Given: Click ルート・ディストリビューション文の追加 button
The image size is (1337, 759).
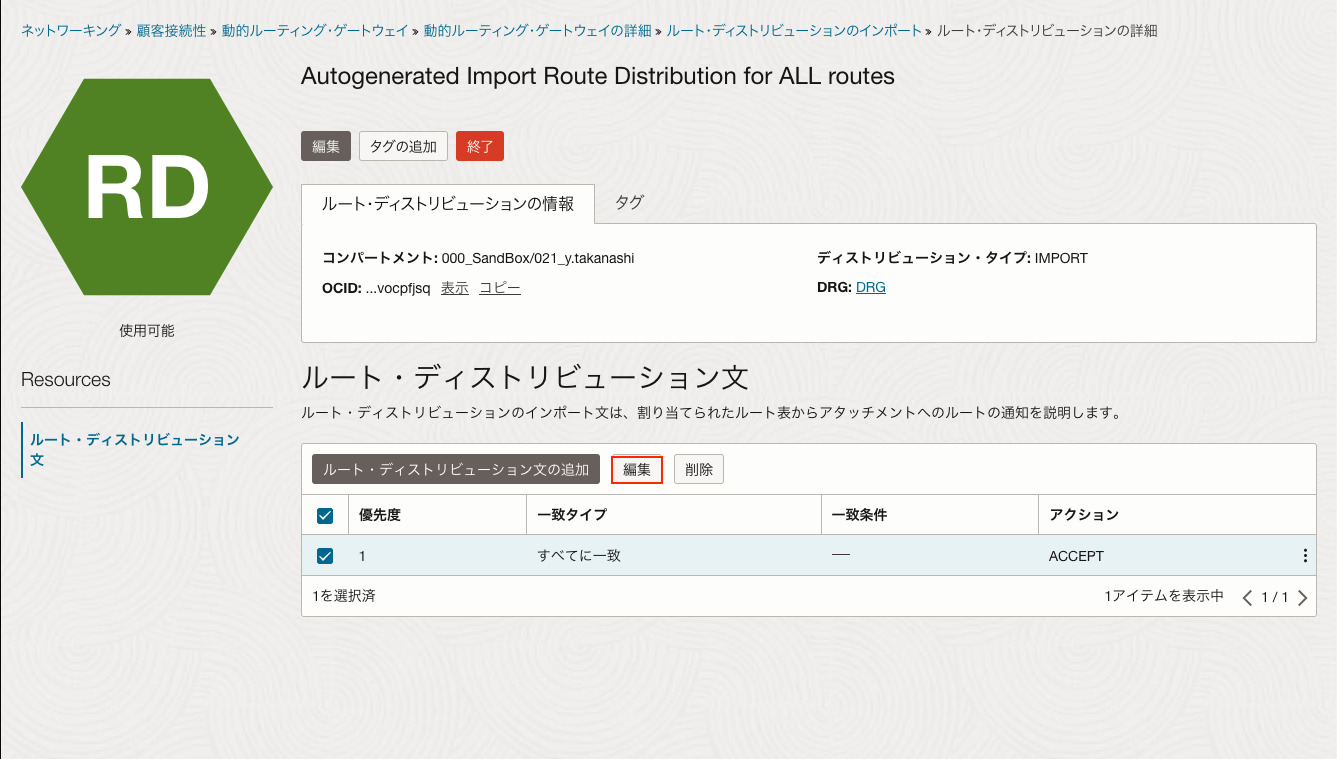Looking at the screenshot, I should (455, 469).
